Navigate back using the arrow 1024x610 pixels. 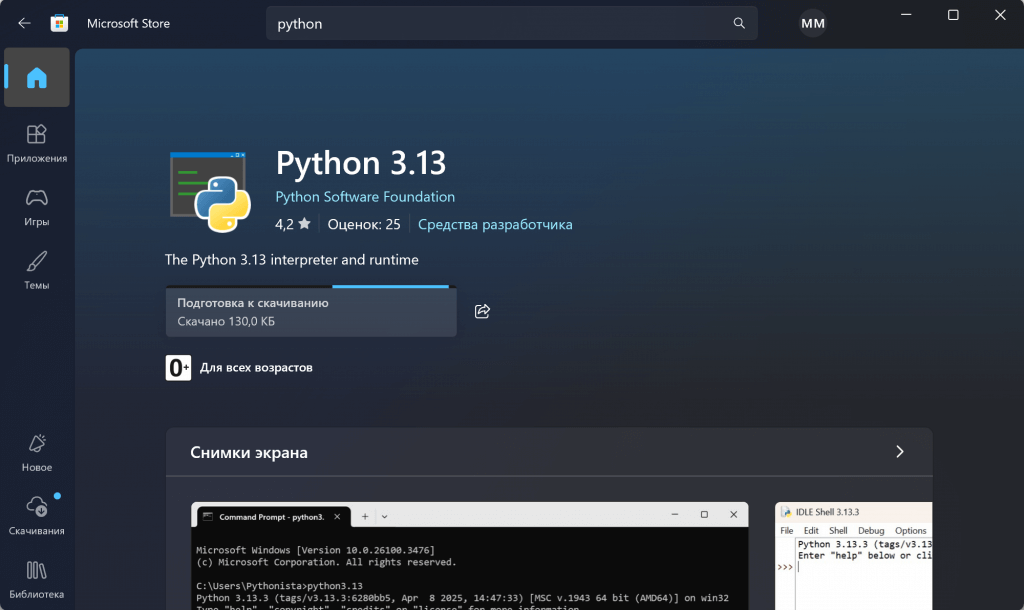tap(23, 22)
